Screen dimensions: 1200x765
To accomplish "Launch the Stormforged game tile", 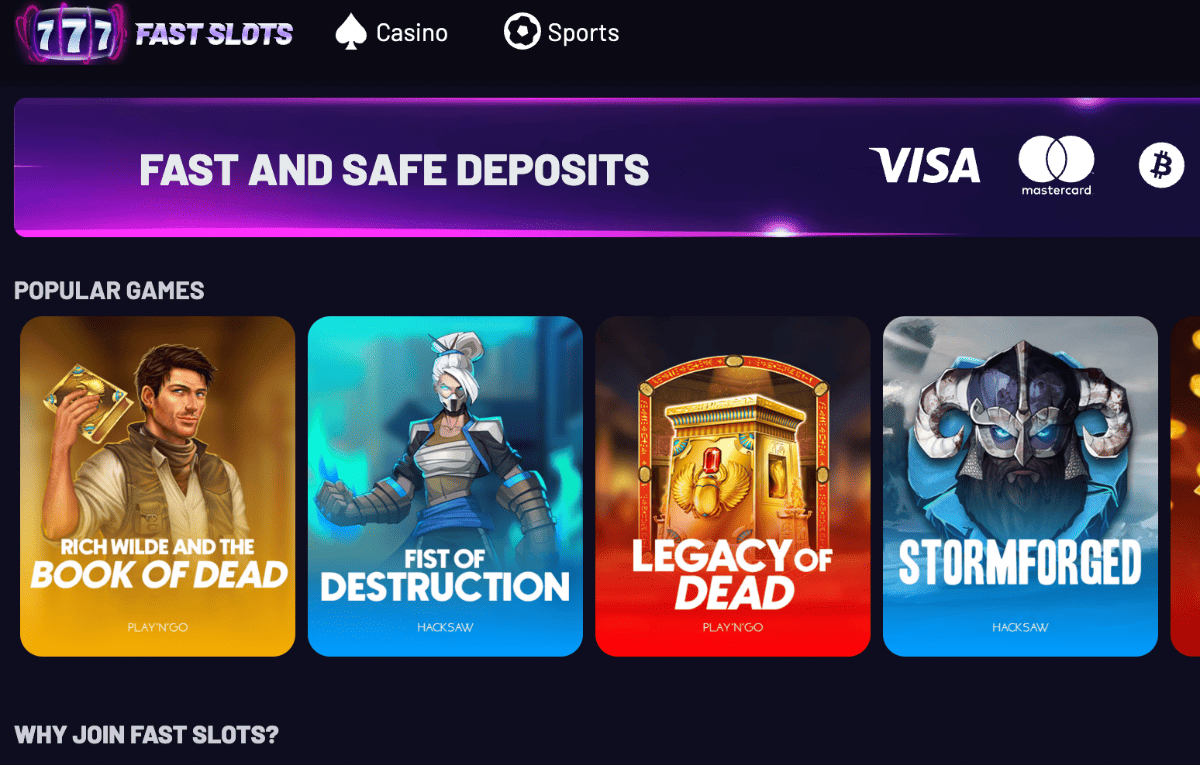I will tap(1020, 486).
